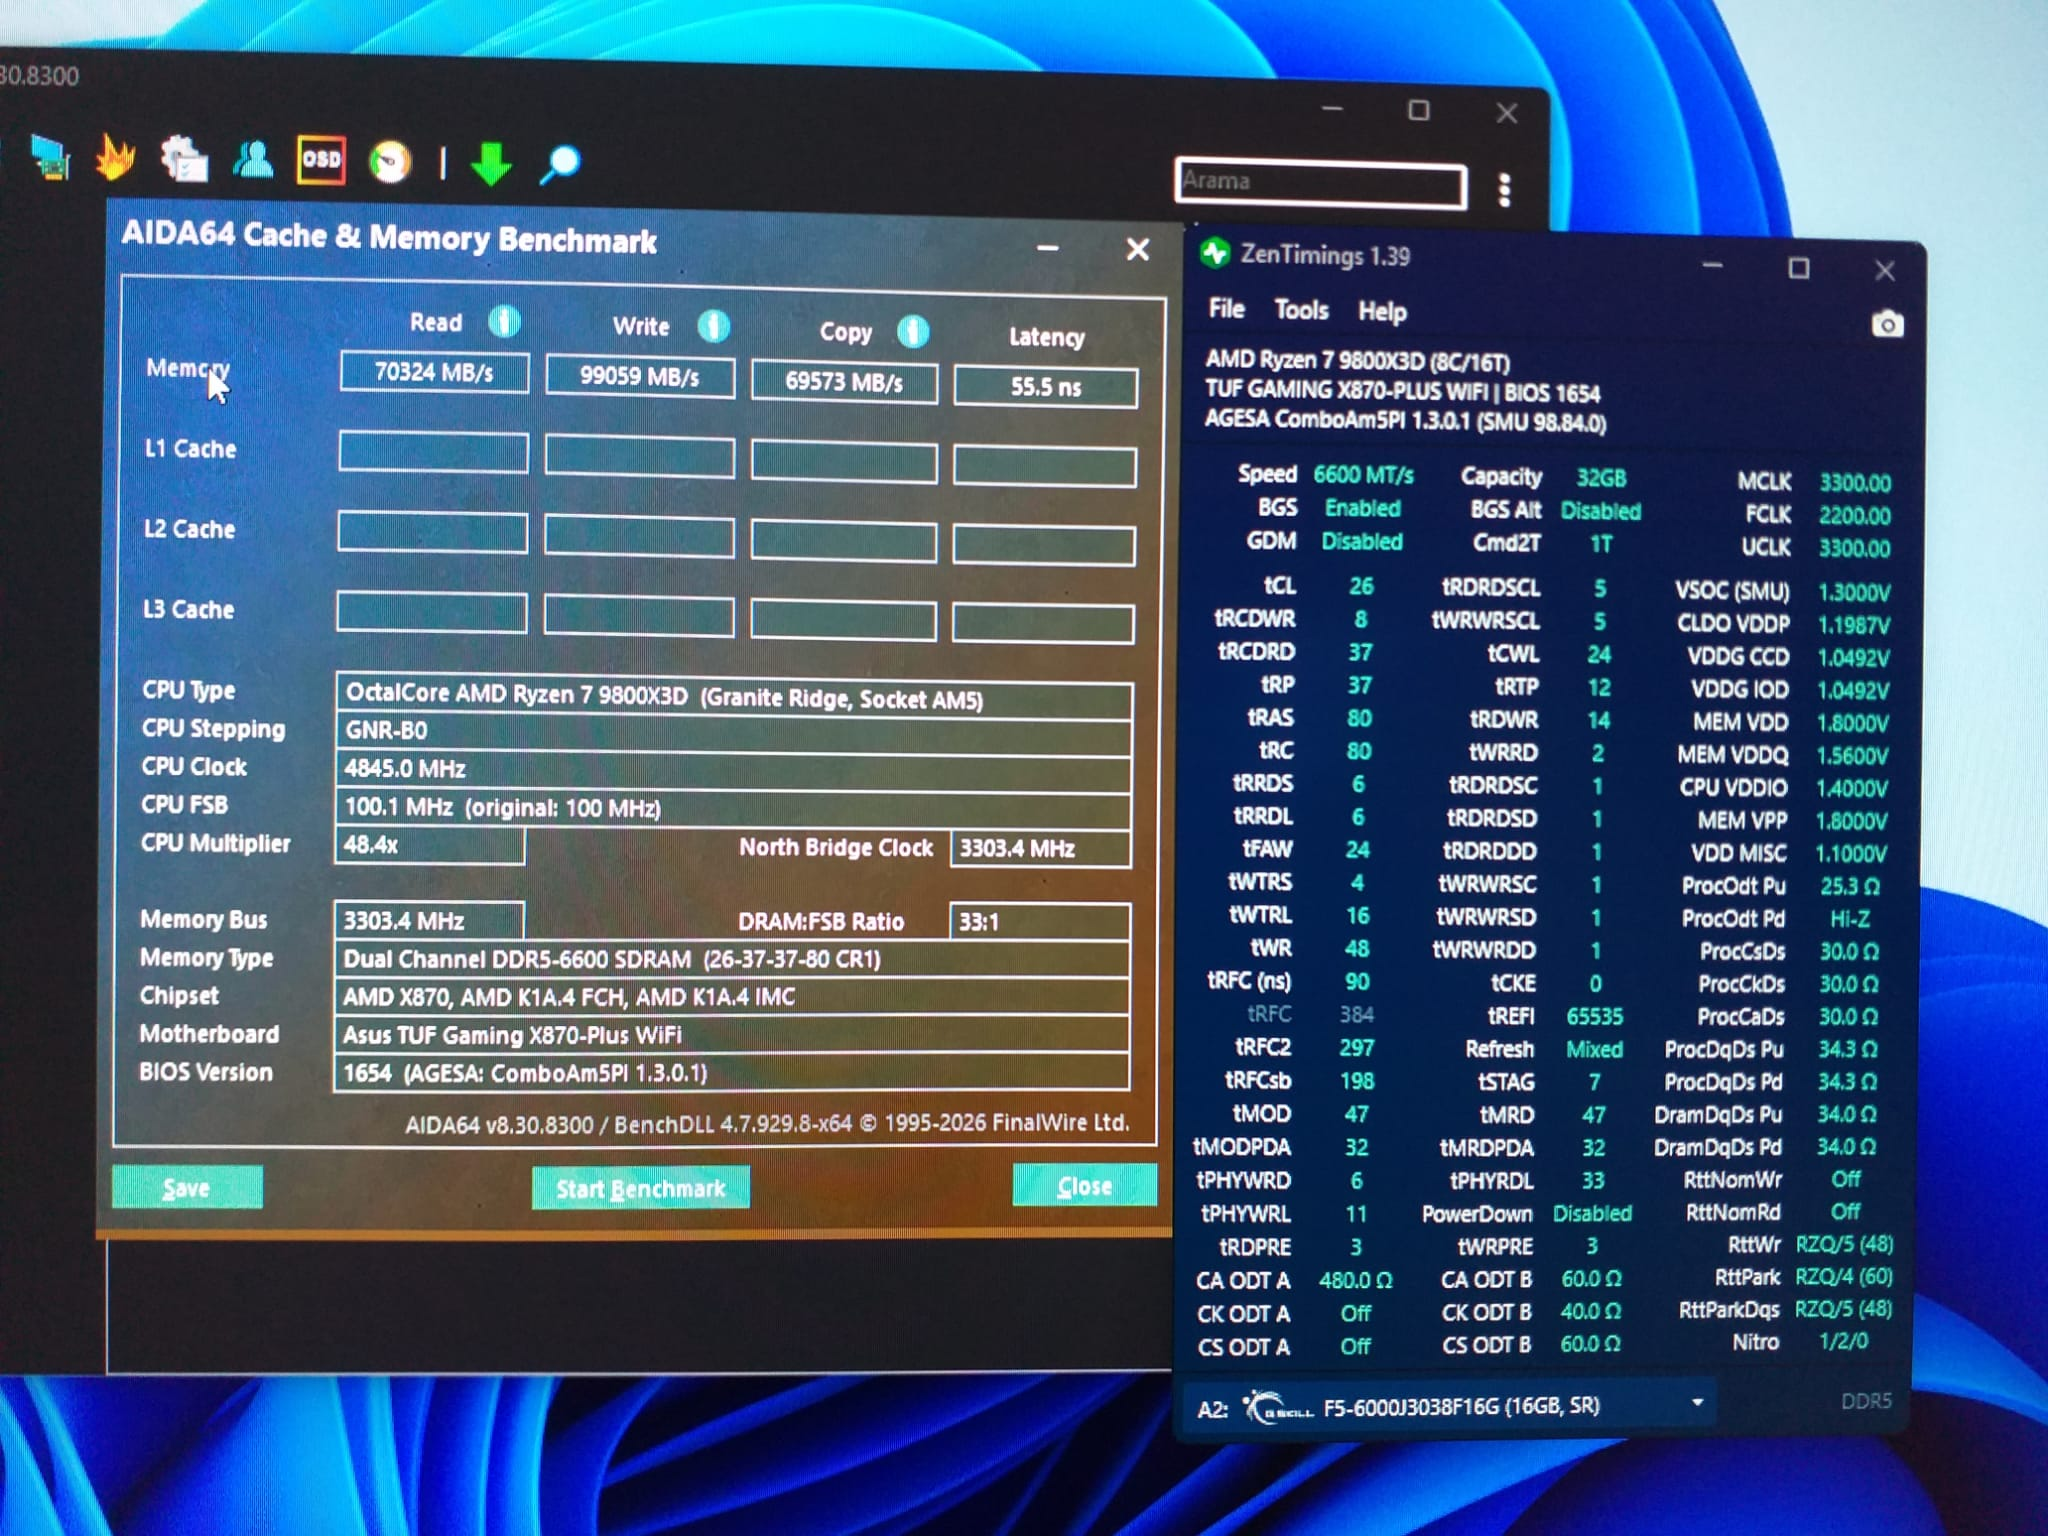The height and width of the screenshot is (1536, 2048).
Task: Expand the A2 memory module dropdown
Action: click(x=1697, y=1402)
